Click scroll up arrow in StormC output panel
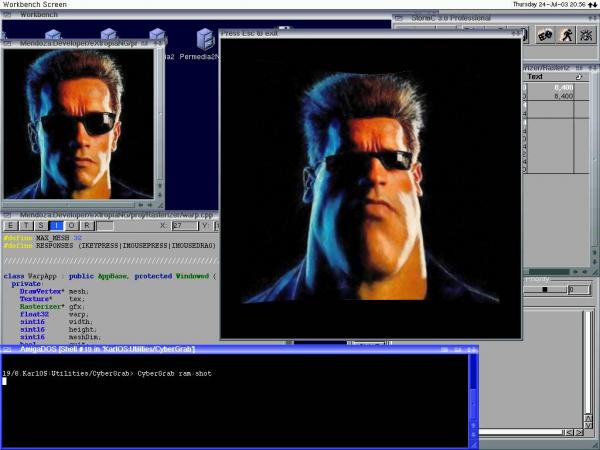Image resolution: width=600 pixels, height=450 pixels. [589, 418]
